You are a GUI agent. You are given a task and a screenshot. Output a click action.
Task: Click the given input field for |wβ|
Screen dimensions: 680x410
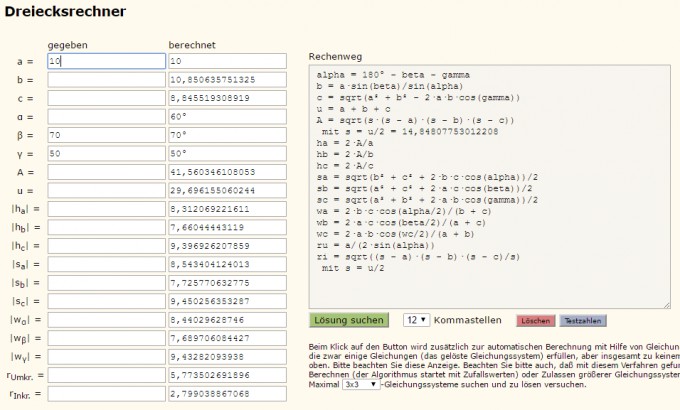coord(106,338)
